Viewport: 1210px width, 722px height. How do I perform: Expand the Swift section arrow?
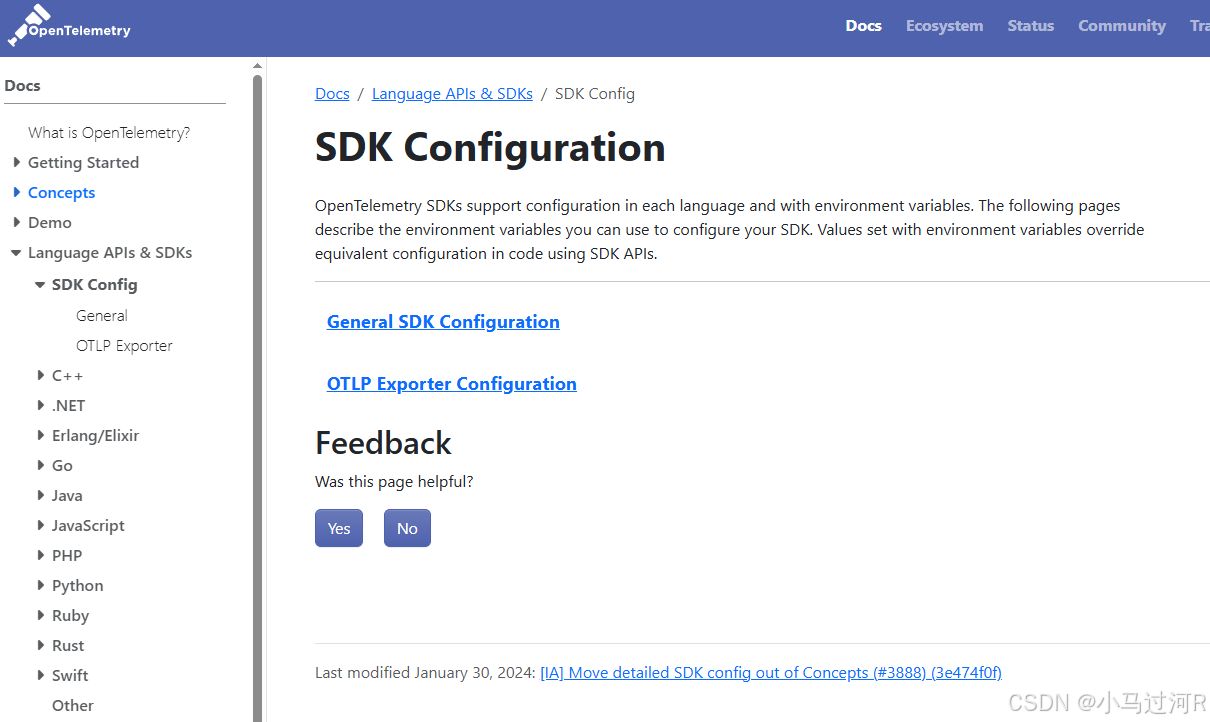click(41, 675)
